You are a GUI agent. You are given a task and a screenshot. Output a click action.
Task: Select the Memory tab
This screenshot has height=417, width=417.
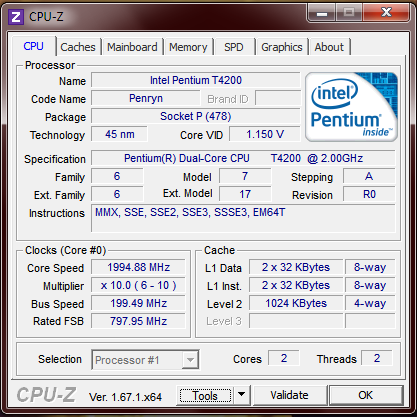(188, 47)
